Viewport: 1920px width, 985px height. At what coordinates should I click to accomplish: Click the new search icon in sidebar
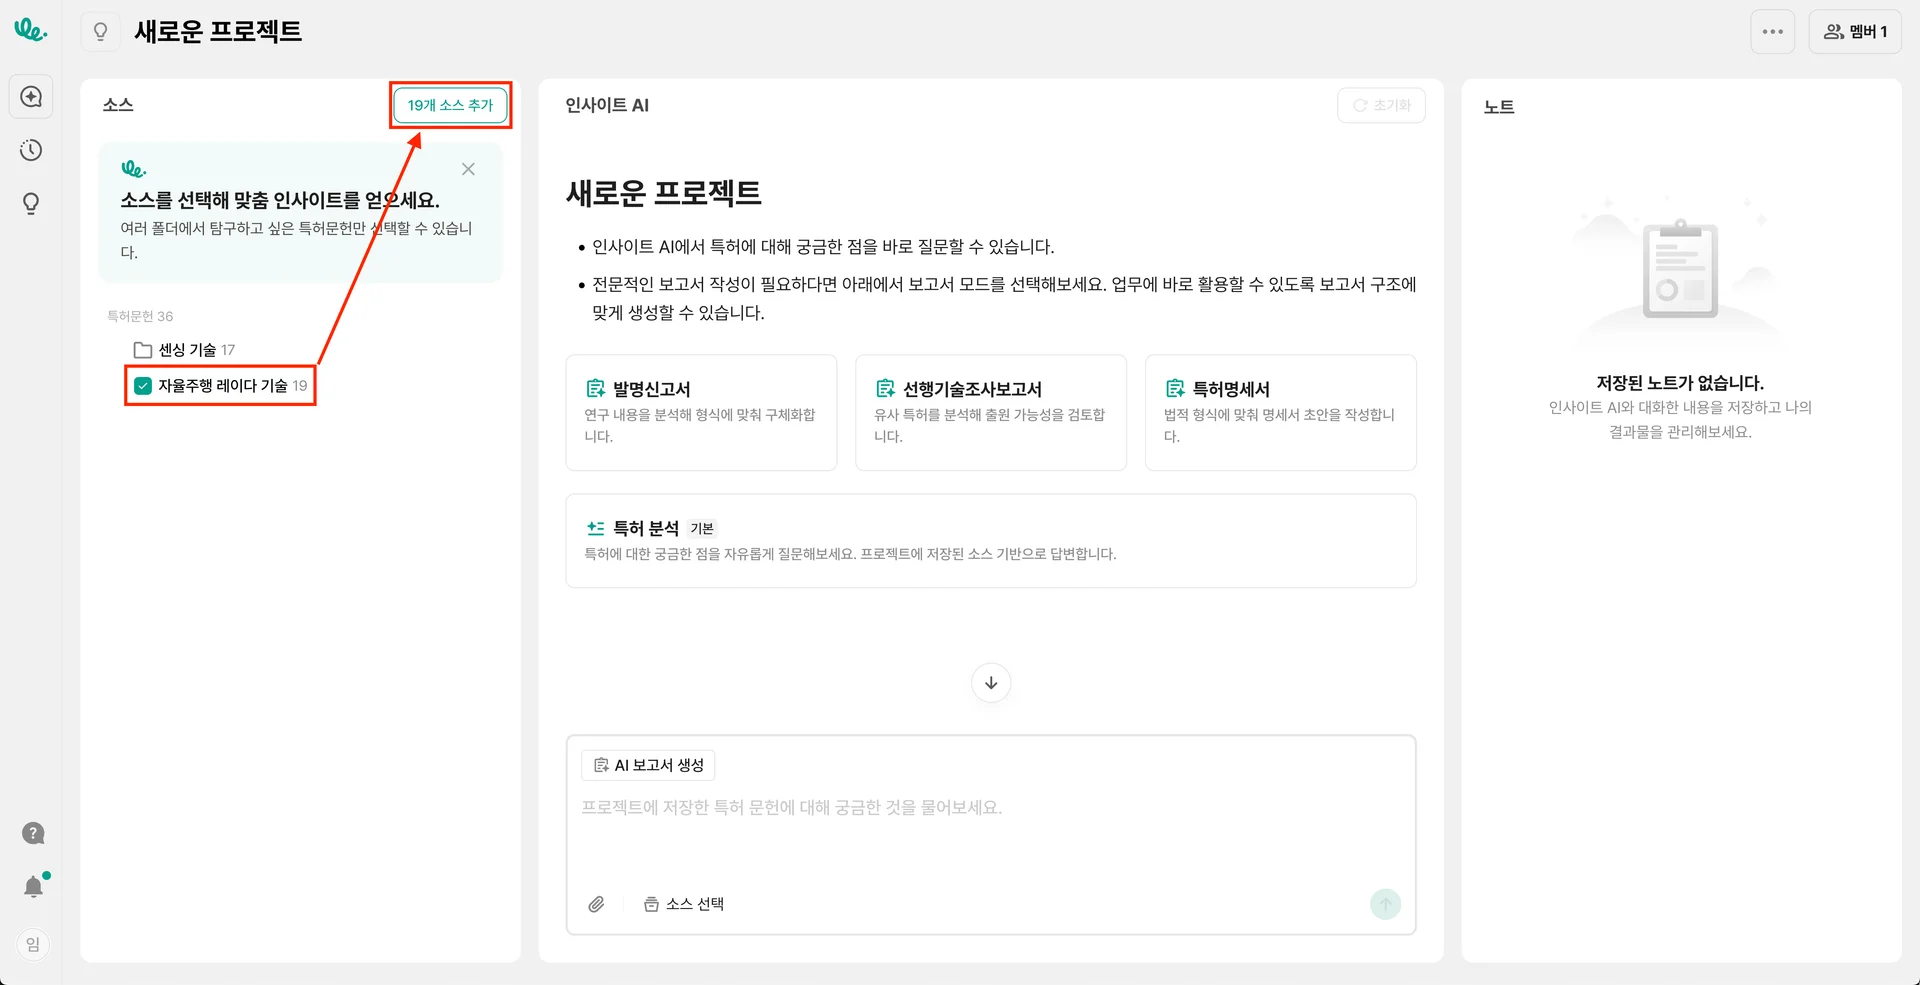[31, 97]
